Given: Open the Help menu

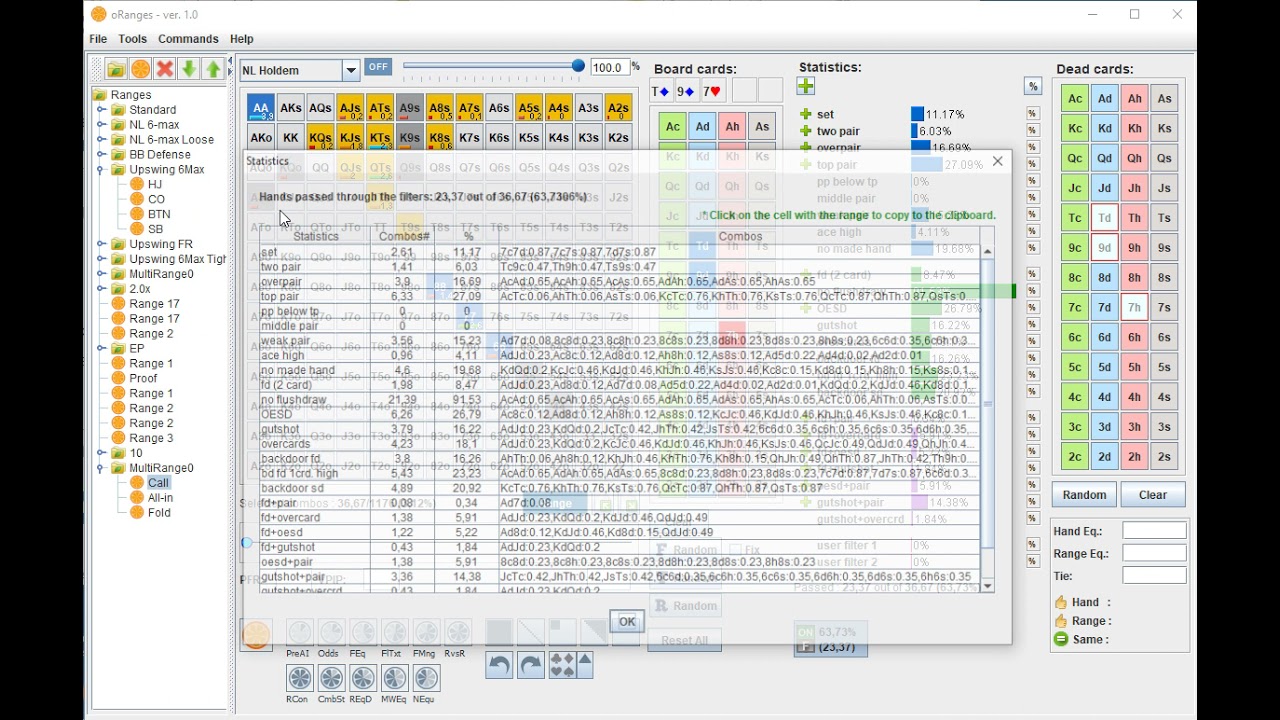Looking at the screenshot, I should 242,39.
